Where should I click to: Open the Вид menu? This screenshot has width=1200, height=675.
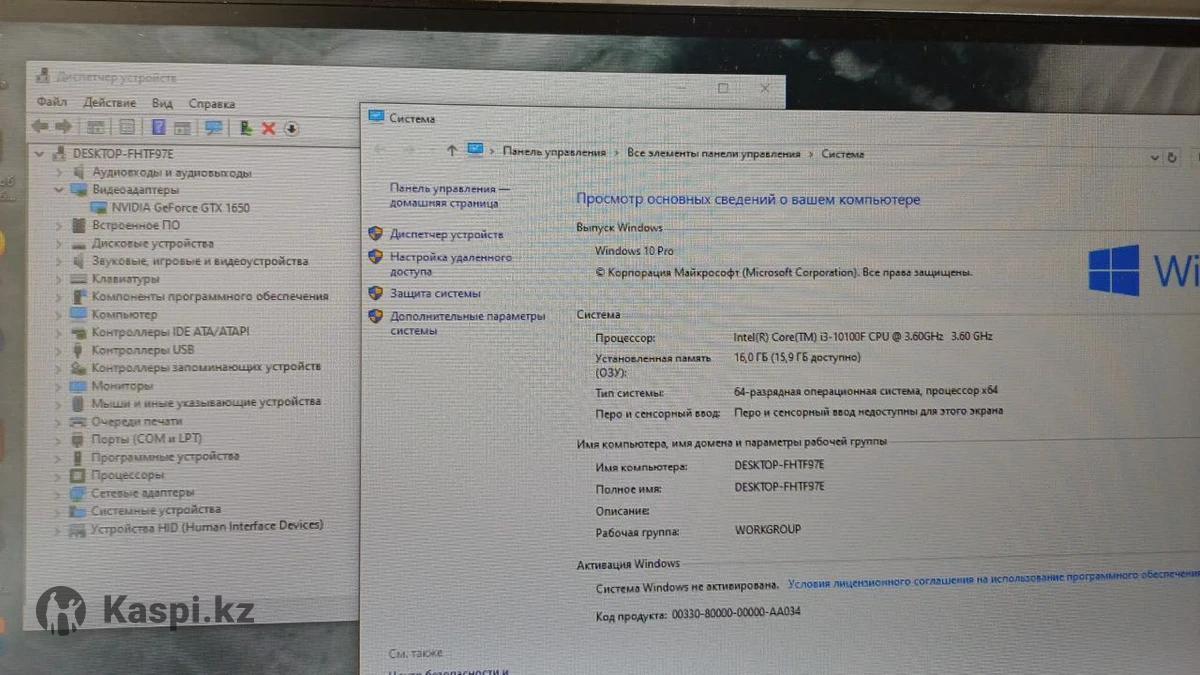click(163, 102)
